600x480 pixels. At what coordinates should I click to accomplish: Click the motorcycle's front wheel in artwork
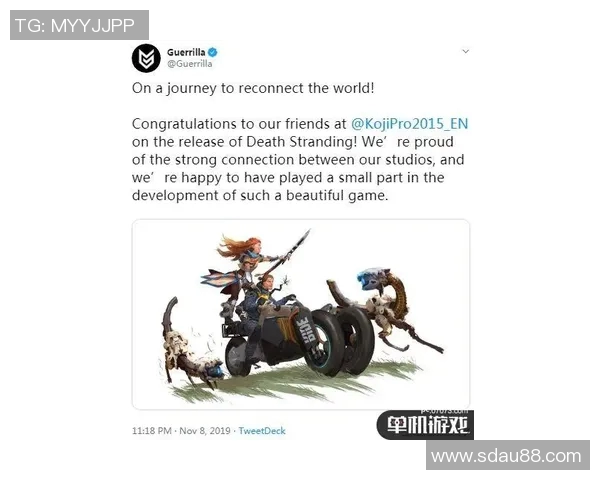pos(326,343)
